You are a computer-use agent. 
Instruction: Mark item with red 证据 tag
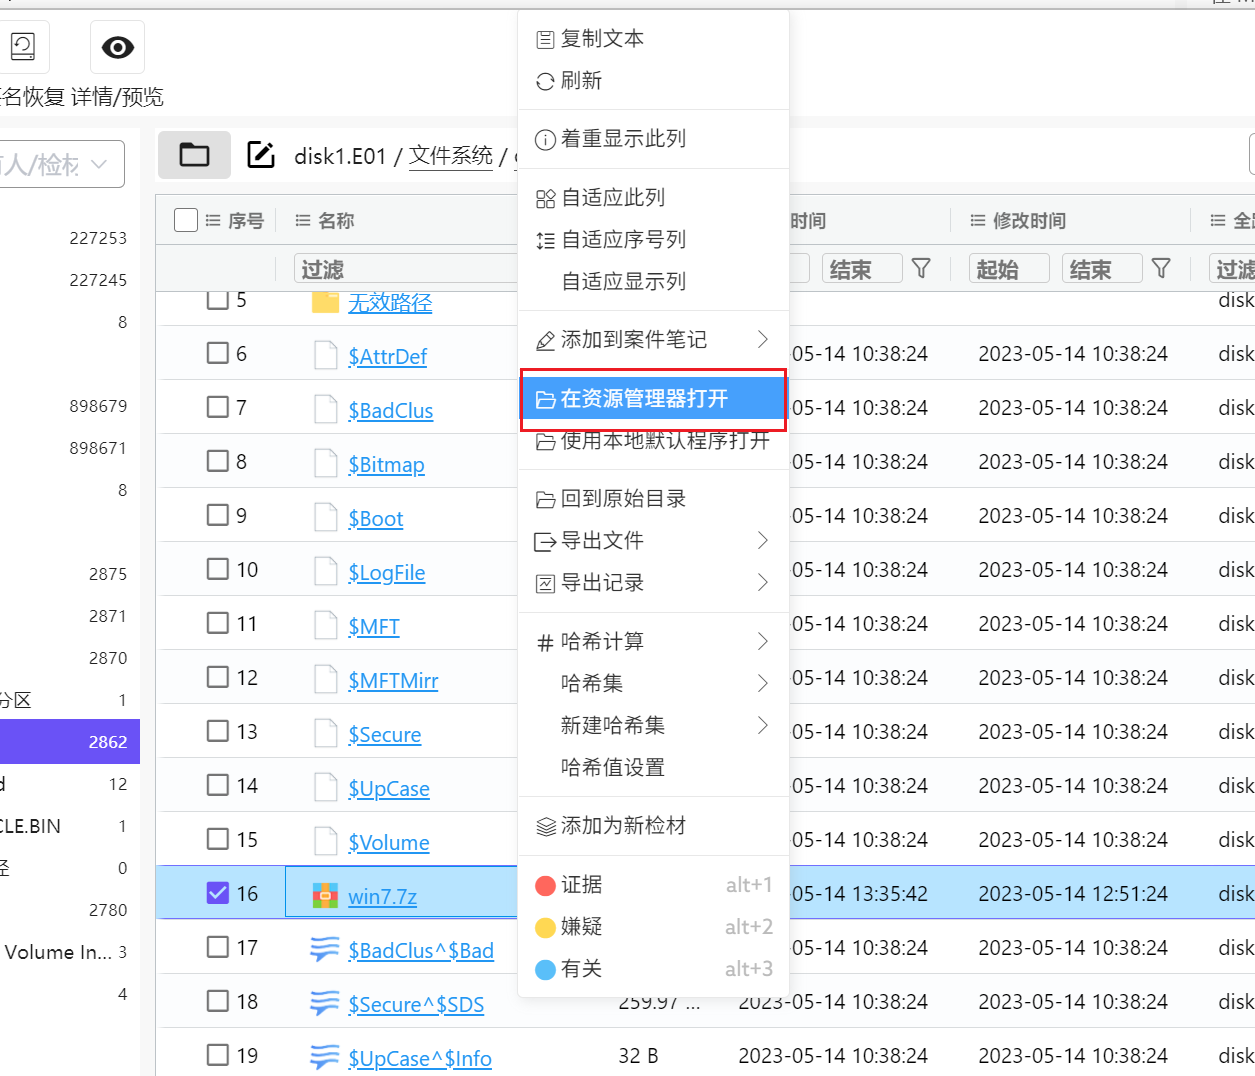[581, 885]
